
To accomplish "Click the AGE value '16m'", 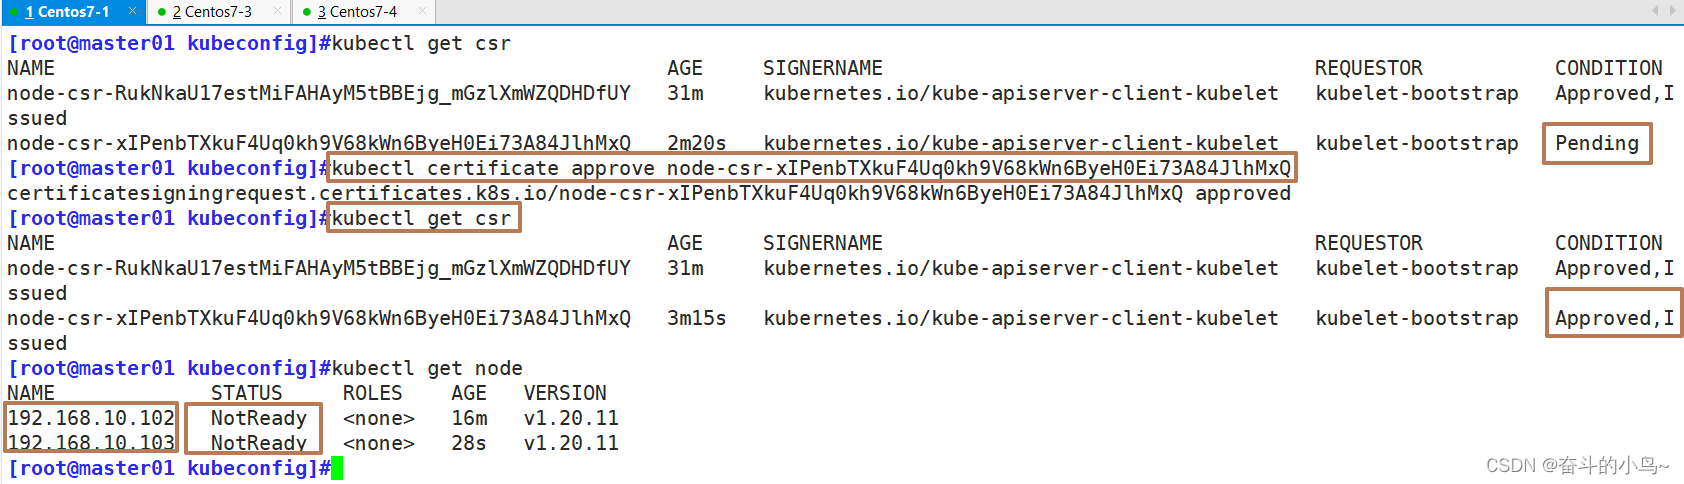I will coord(469,418).
